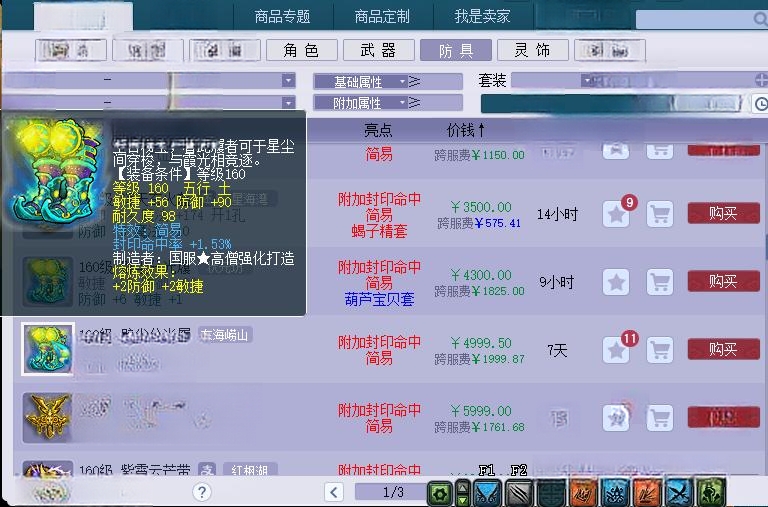Select the 灵饰 category tab
The height and width of the screenshot is (507, 768).
[x=532, y=50]
